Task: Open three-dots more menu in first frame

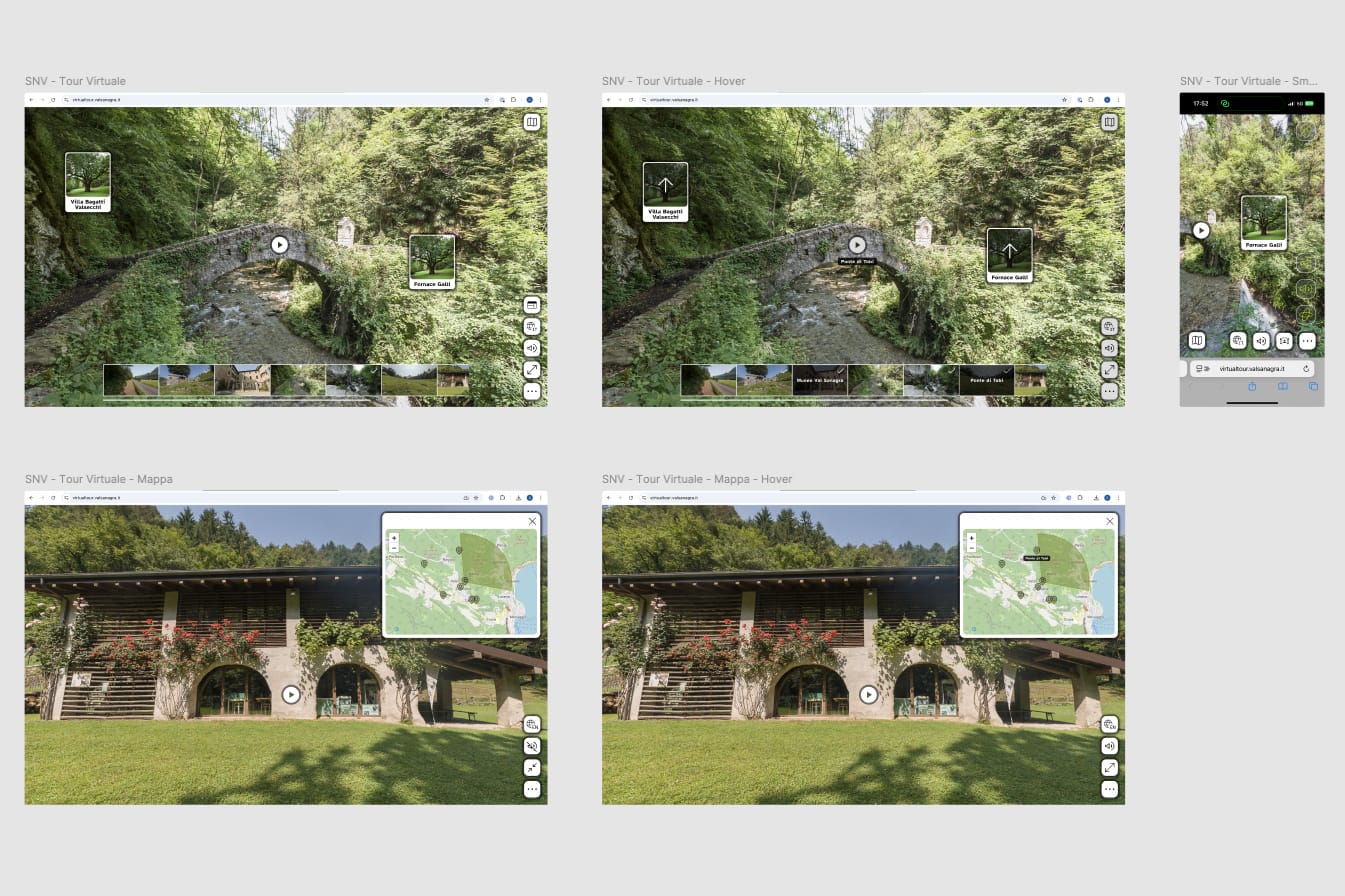Action: click(x=532, y=391)
